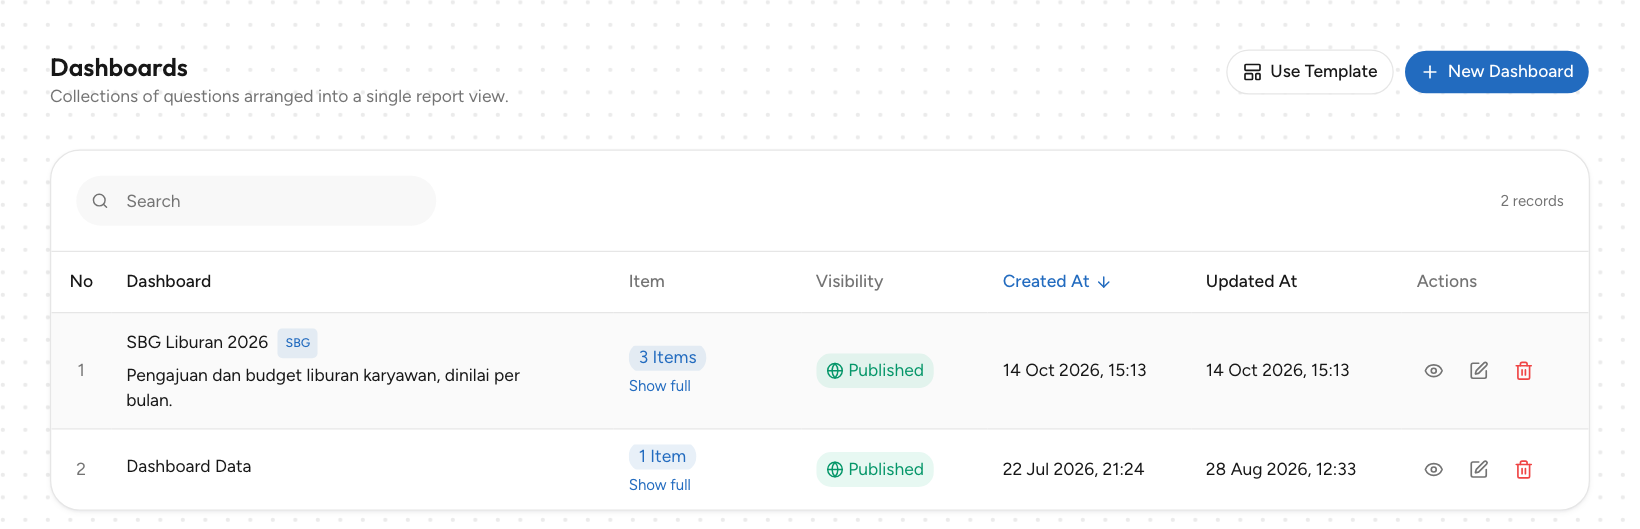
Task: Click the Published badge for Dashboard Data
Action: (x=875, y=469)
